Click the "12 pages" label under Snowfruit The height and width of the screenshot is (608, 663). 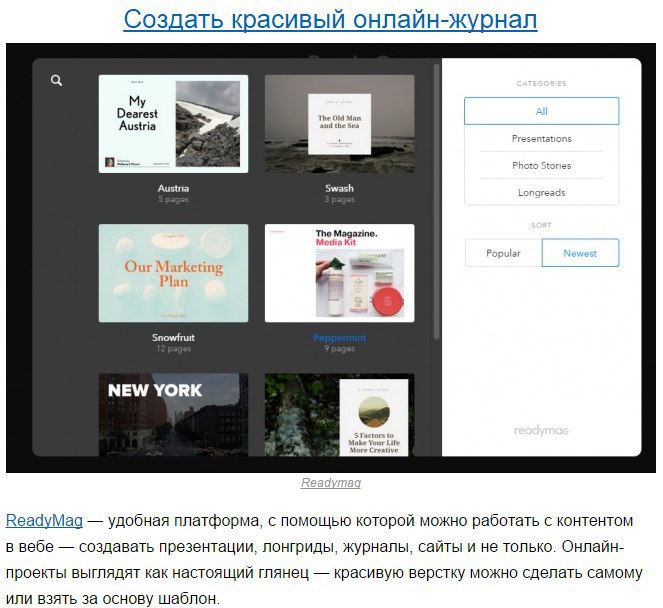pyautogui.click(x=173, y=349)
